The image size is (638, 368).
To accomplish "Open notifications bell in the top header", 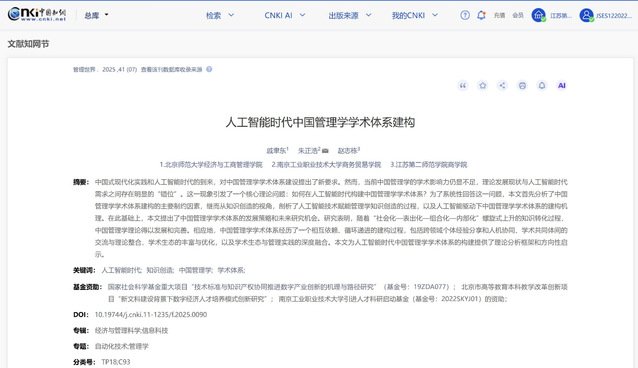I will (481, 15).
